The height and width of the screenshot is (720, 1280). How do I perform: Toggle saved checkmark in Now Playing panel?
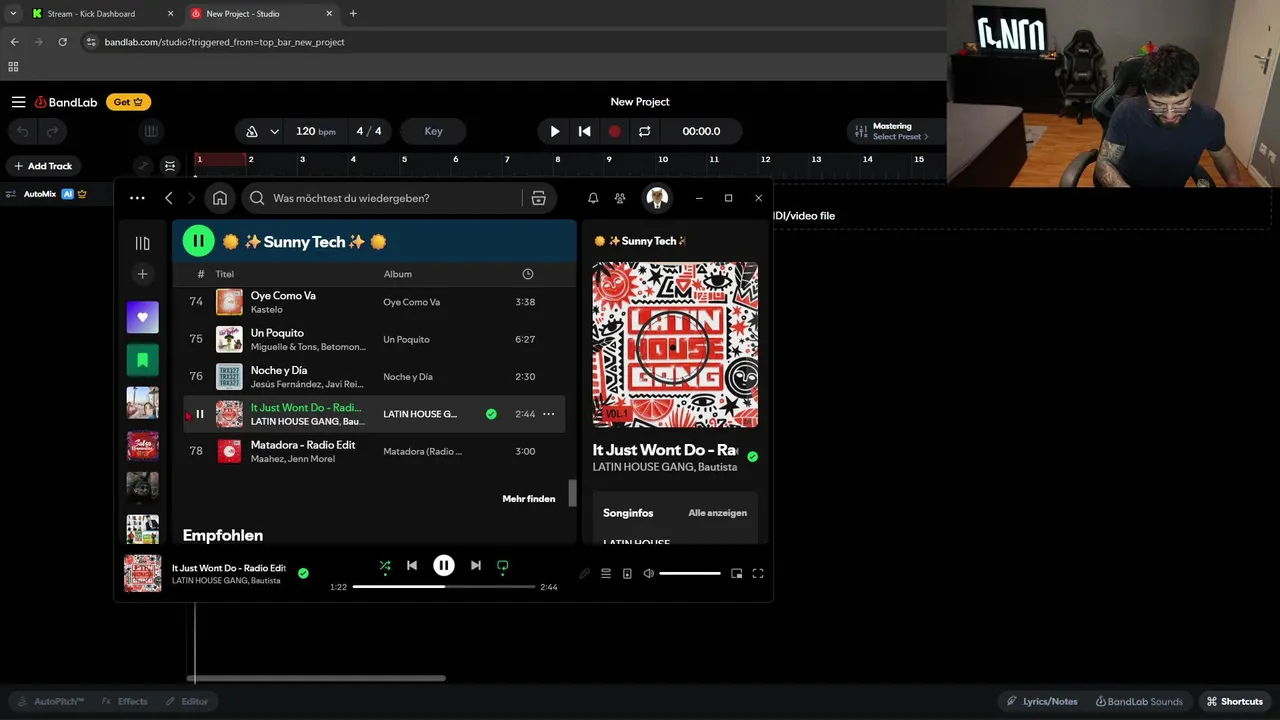coord(752,457)
